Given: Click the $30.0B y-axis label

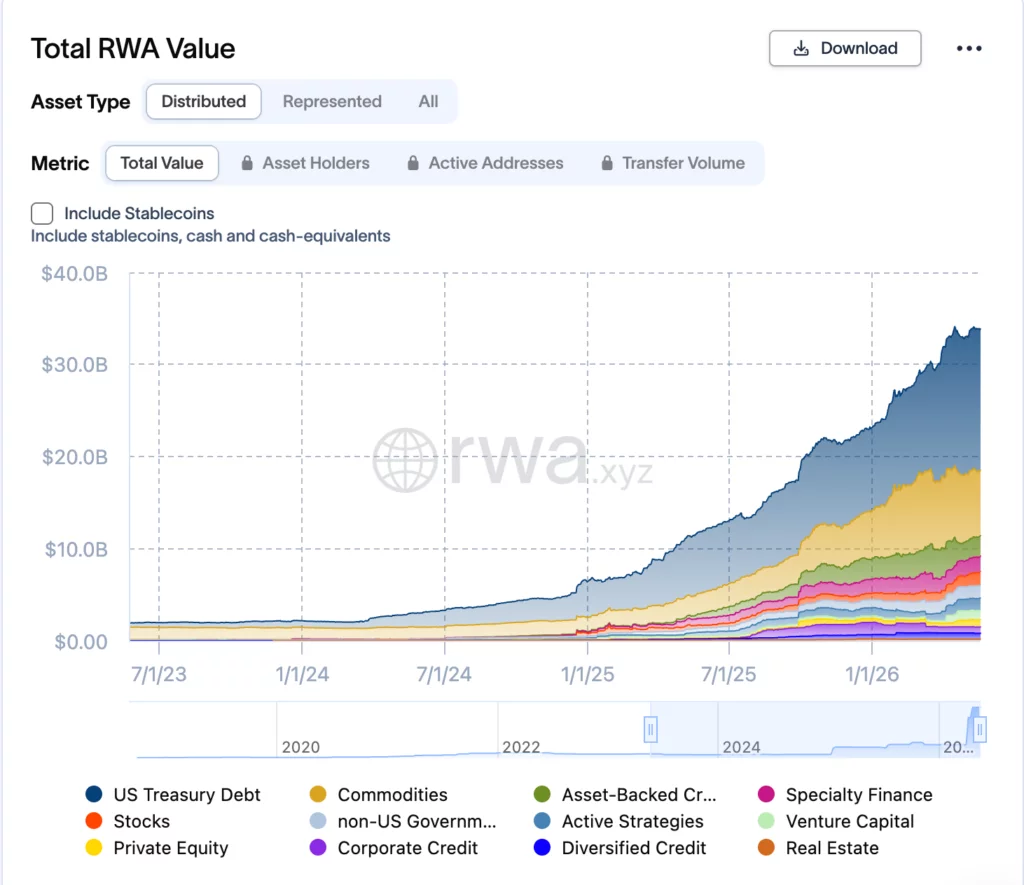Looking at the screenshot, I should click(x=74, y=364).
